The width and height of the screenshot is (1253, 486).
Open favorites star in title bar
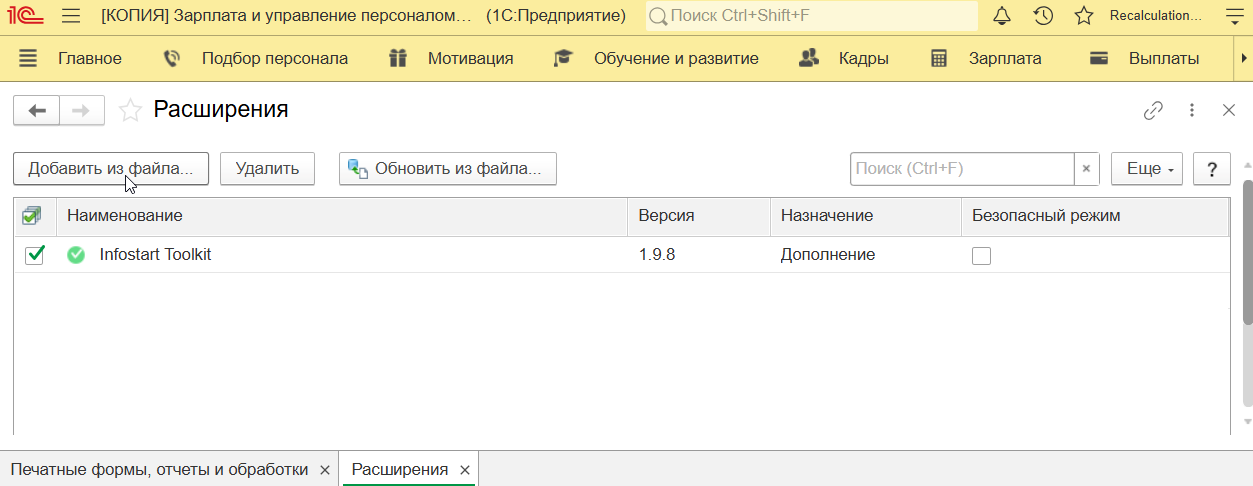point(1083,16)
